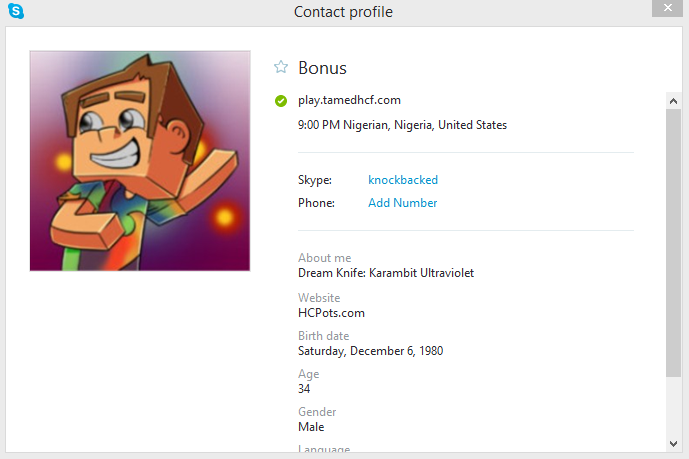Click the Add Number link
Image resolution: width=689 pixels, height=459 pixels.
[x=402, y=203]
